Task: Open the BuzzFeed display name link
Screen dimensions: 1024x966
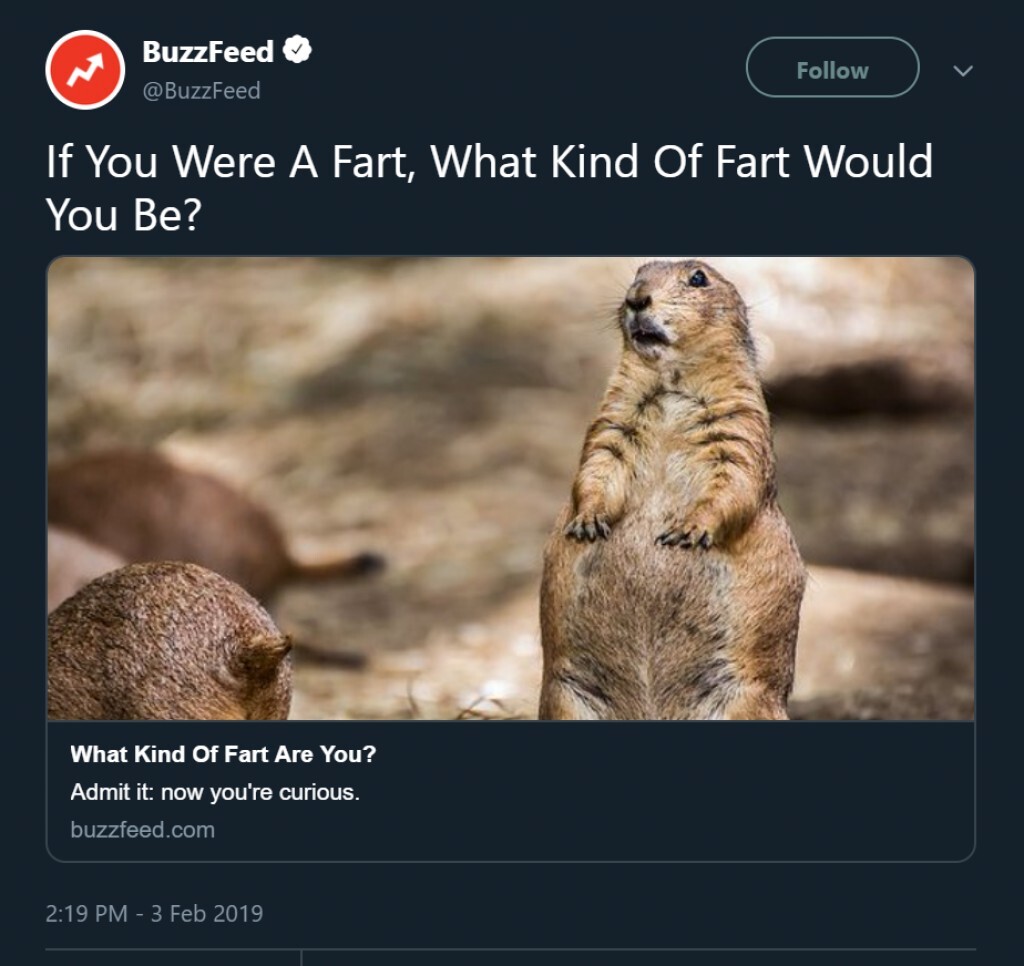Action: (x=208, y=52)
